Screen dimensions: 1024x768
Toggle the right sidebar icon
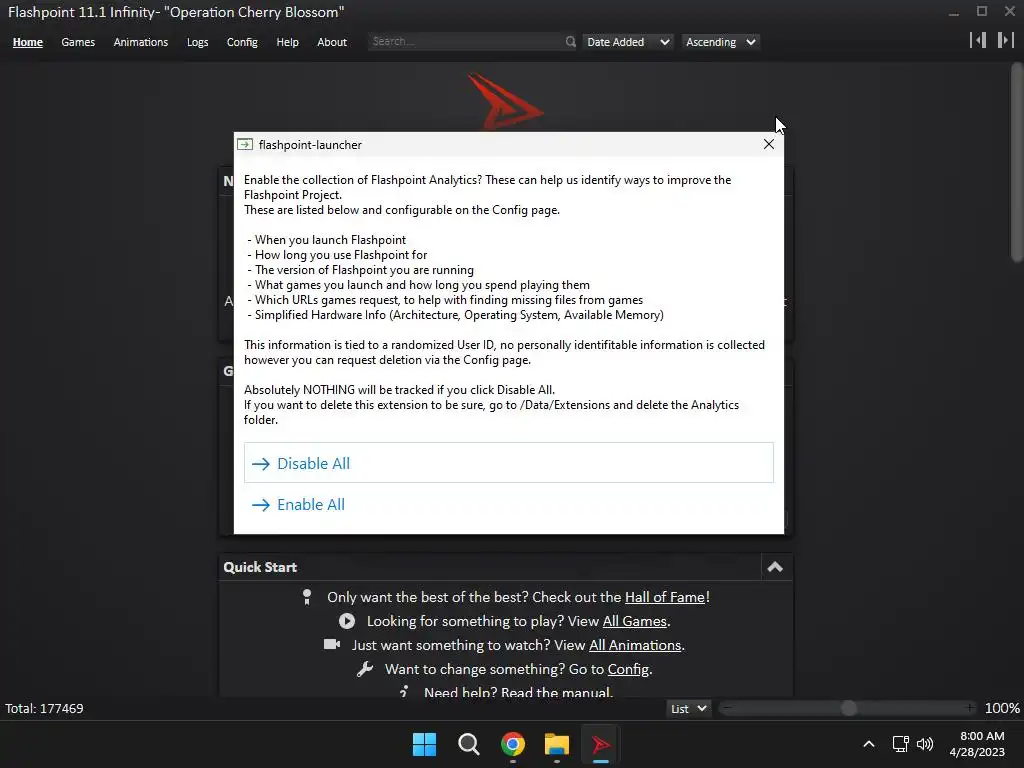click(1005, 40)
